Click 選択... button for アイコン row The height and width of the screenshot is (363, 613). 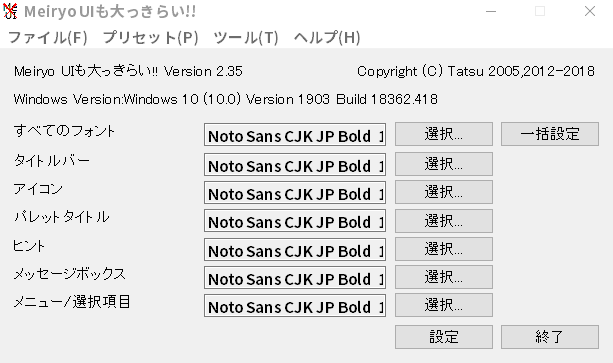tap(444, 192)
